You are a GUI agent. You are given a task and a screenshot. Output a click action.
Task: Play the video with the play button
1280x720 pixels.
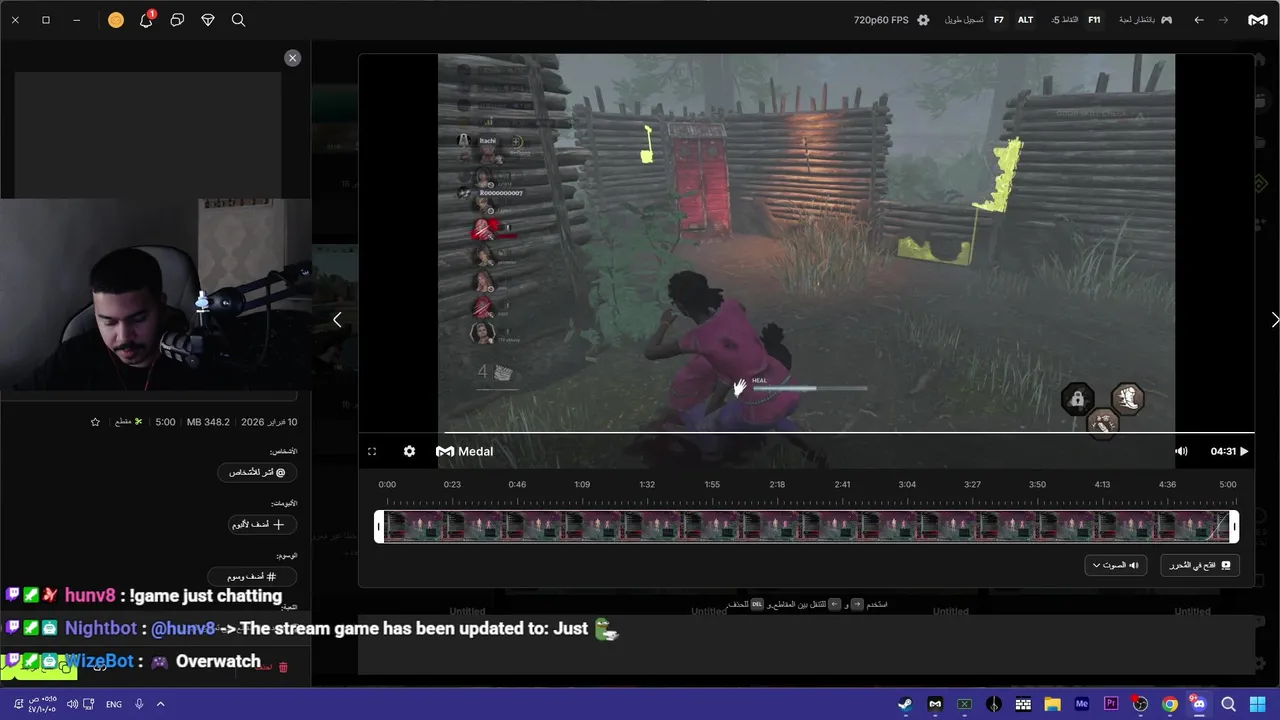(1244, 451)
